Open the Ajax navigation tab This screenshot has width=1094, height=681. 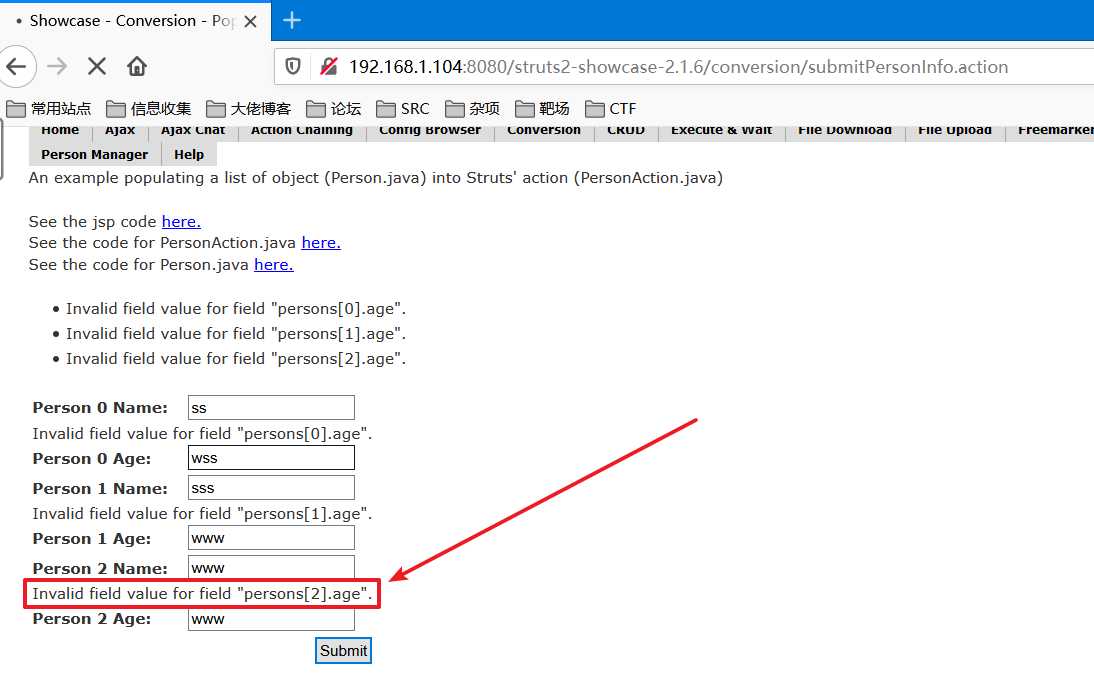coord(120,130)
